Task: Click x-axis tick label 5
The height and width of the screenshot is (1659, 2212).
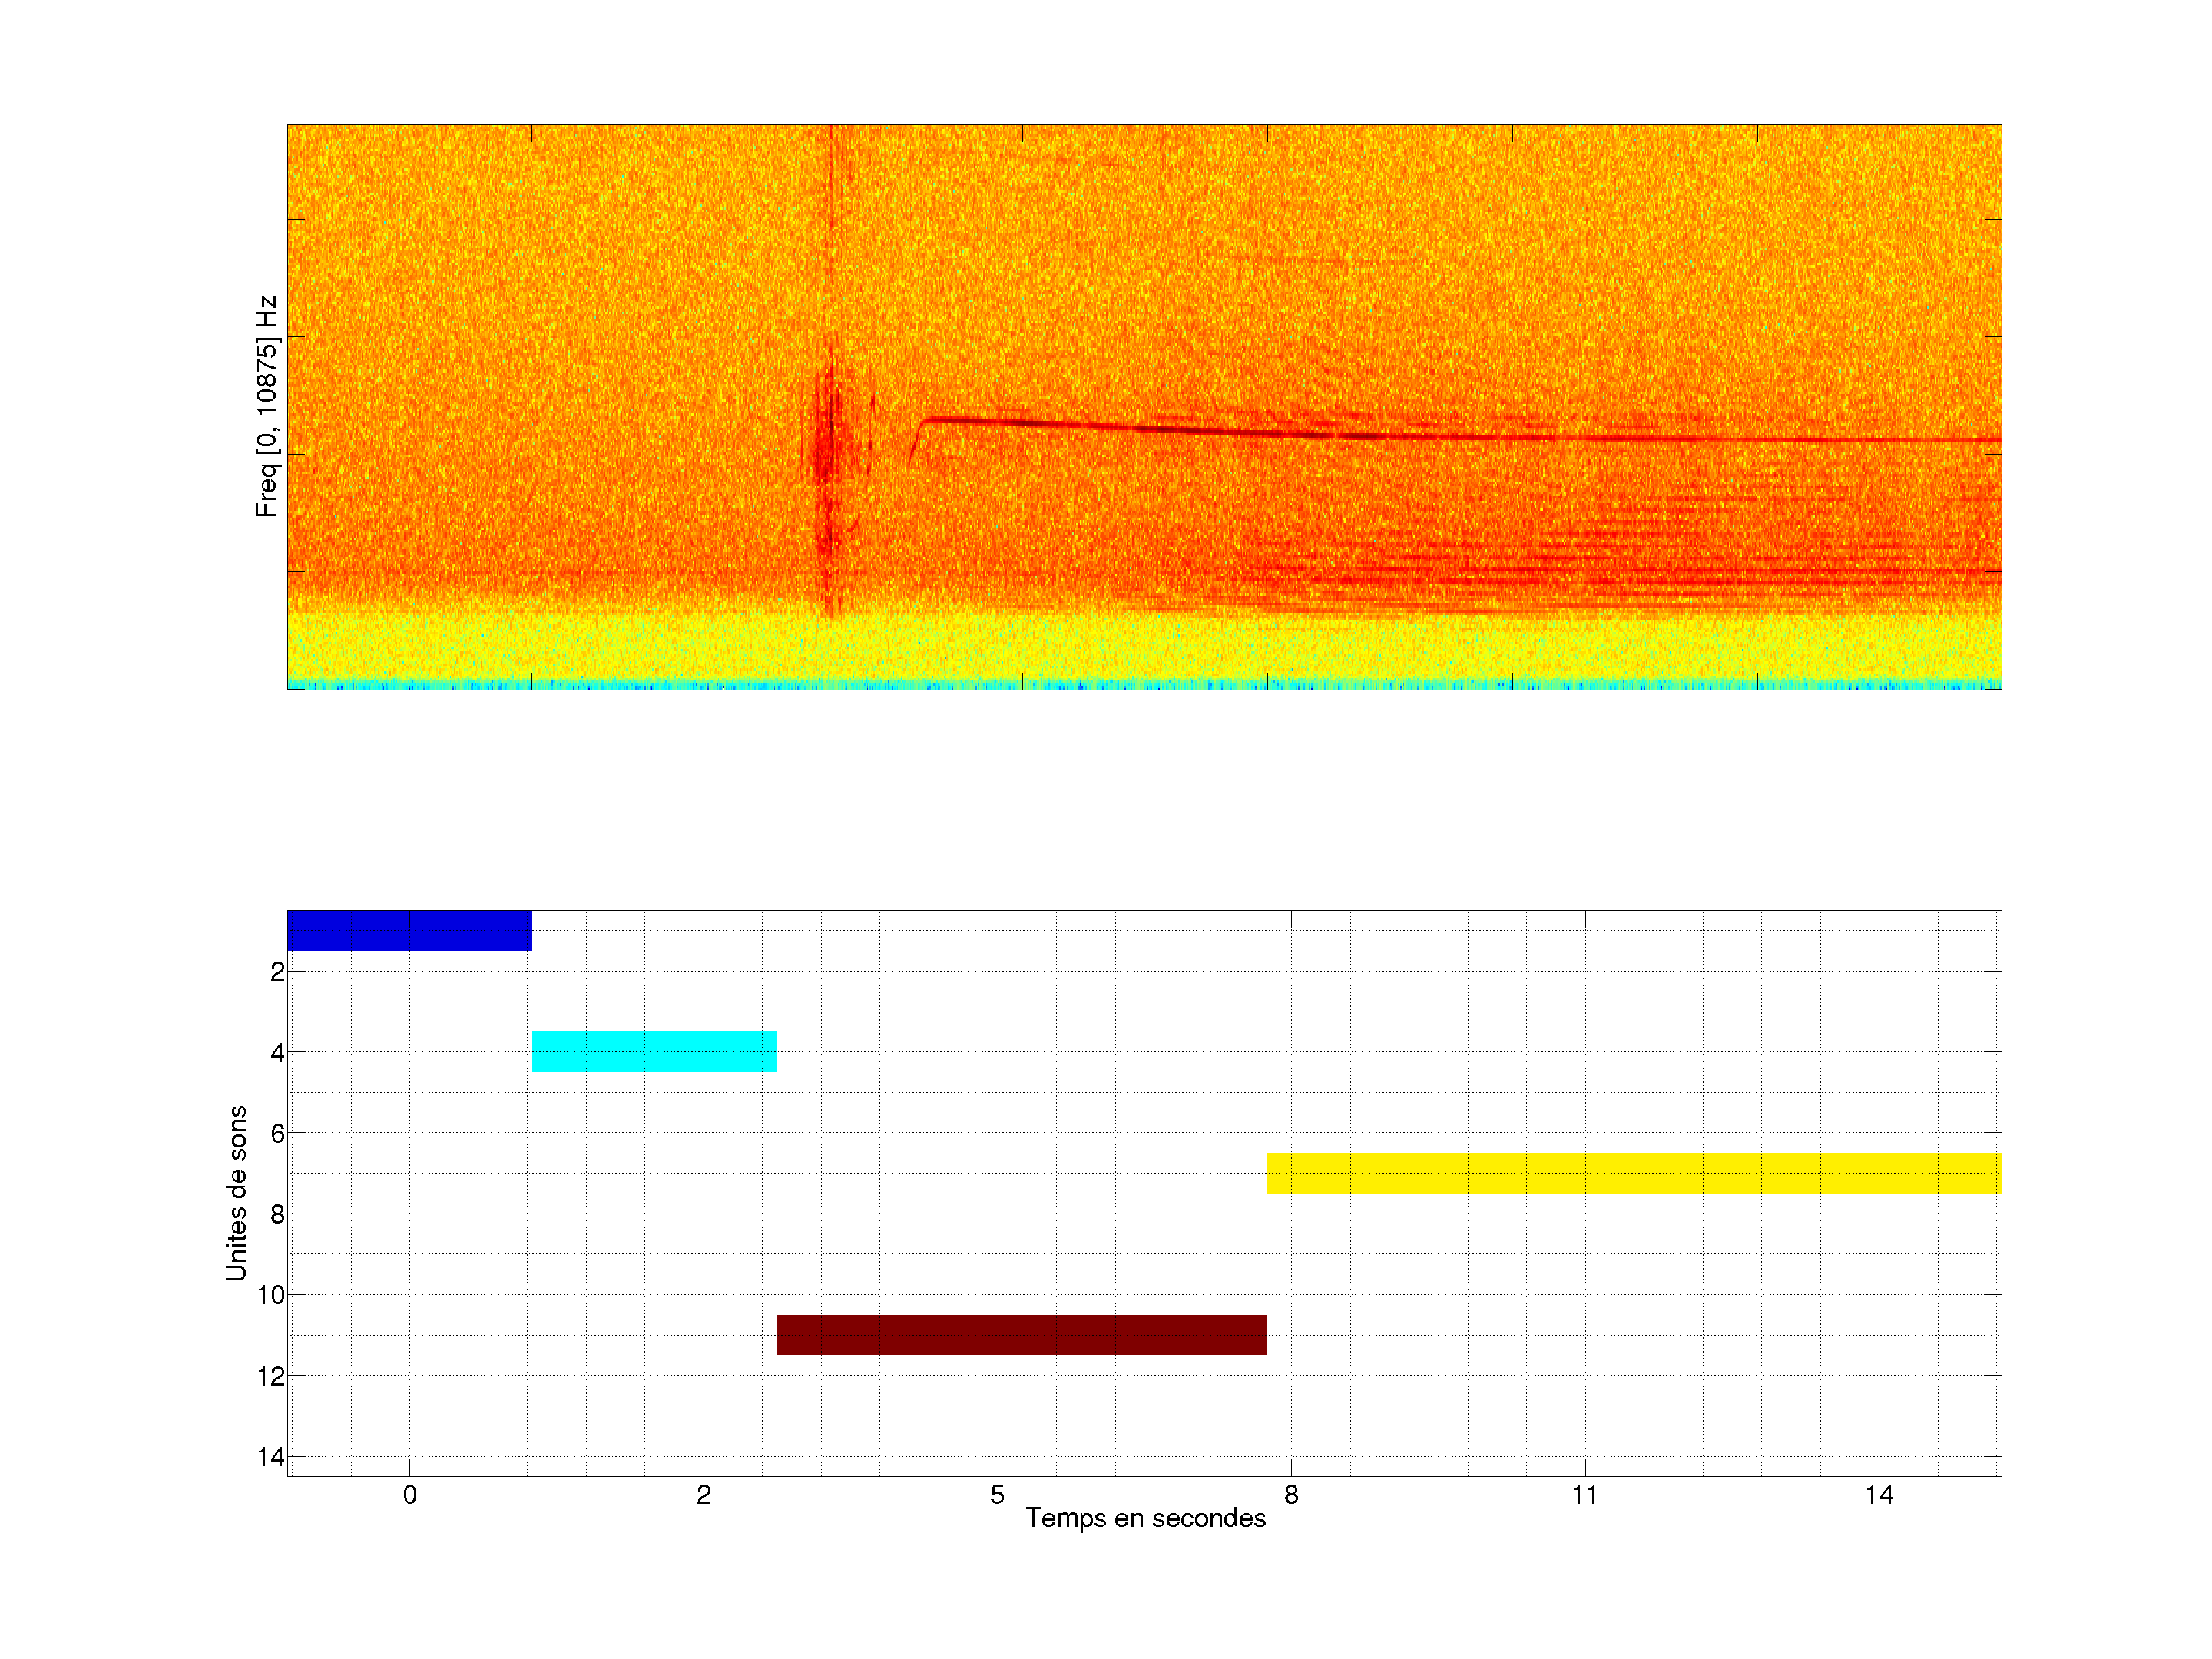Action: pyautogui.click(x=997, y=1495)
